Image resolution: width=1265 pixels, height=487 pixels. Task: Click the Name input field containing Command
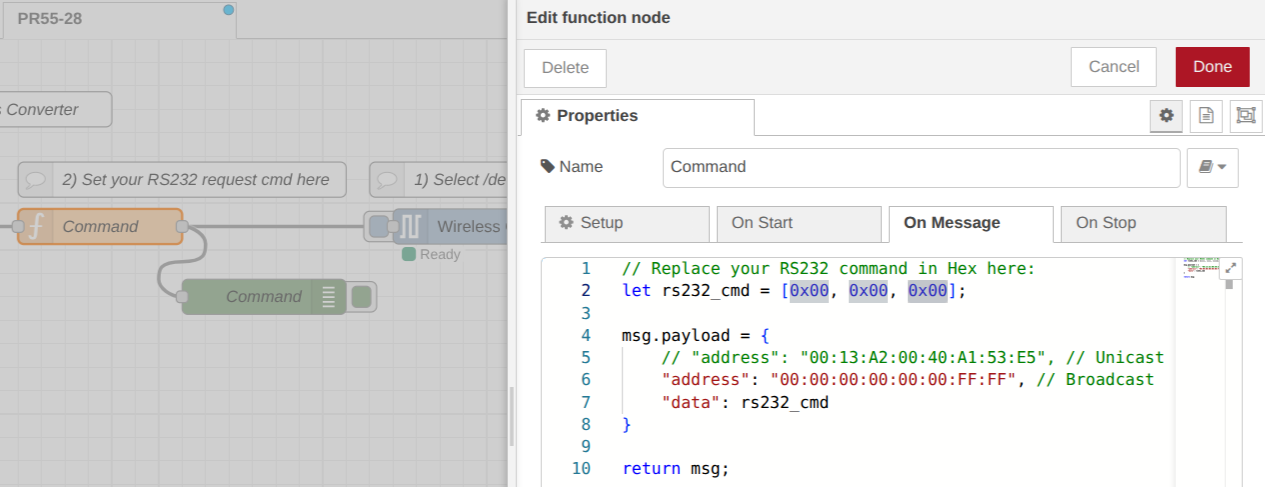[921, 167]
